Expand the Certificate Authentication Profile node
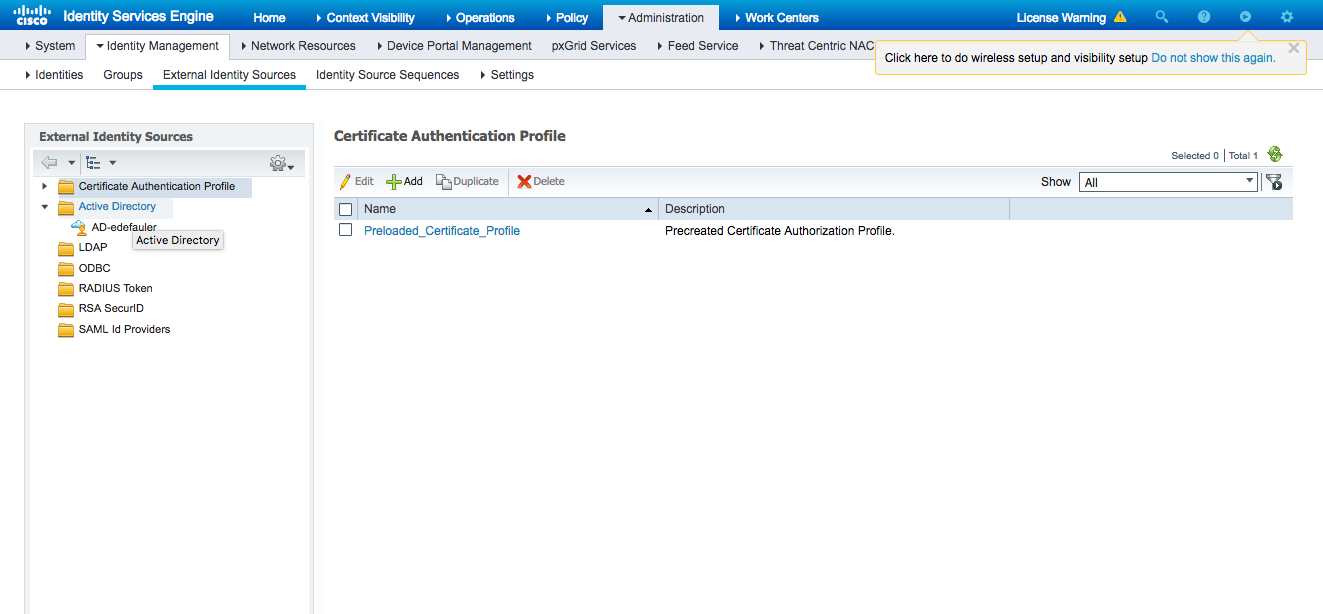 click(44, 186)
